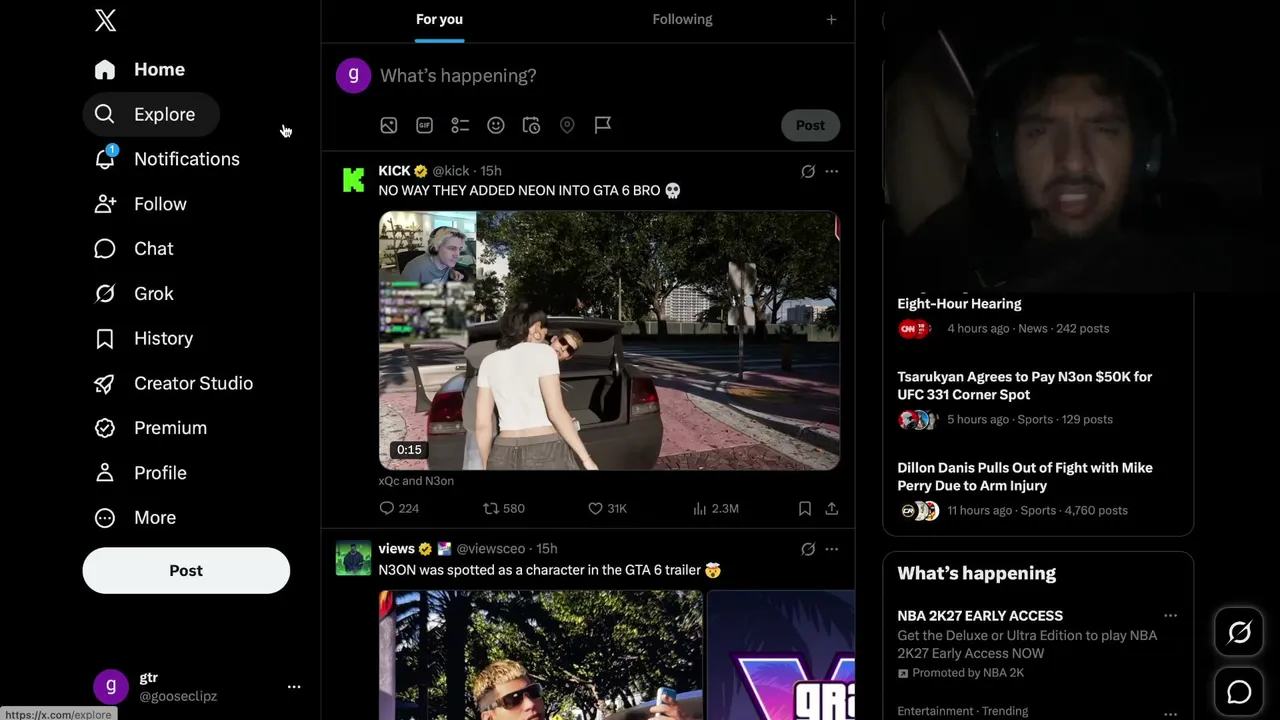The height and width of the screenshot is (720, 1280).
Task: Open History bookmark item
Action: coord(144,338)
